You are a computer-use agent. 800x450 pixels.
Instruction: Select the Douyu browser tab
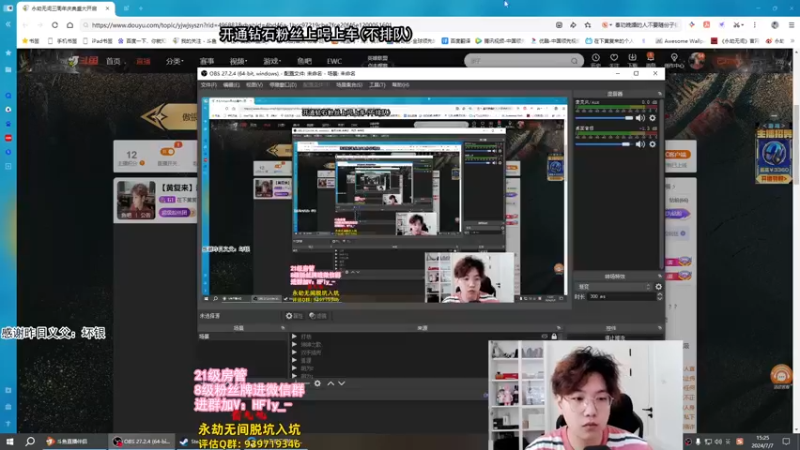point(66,8)
